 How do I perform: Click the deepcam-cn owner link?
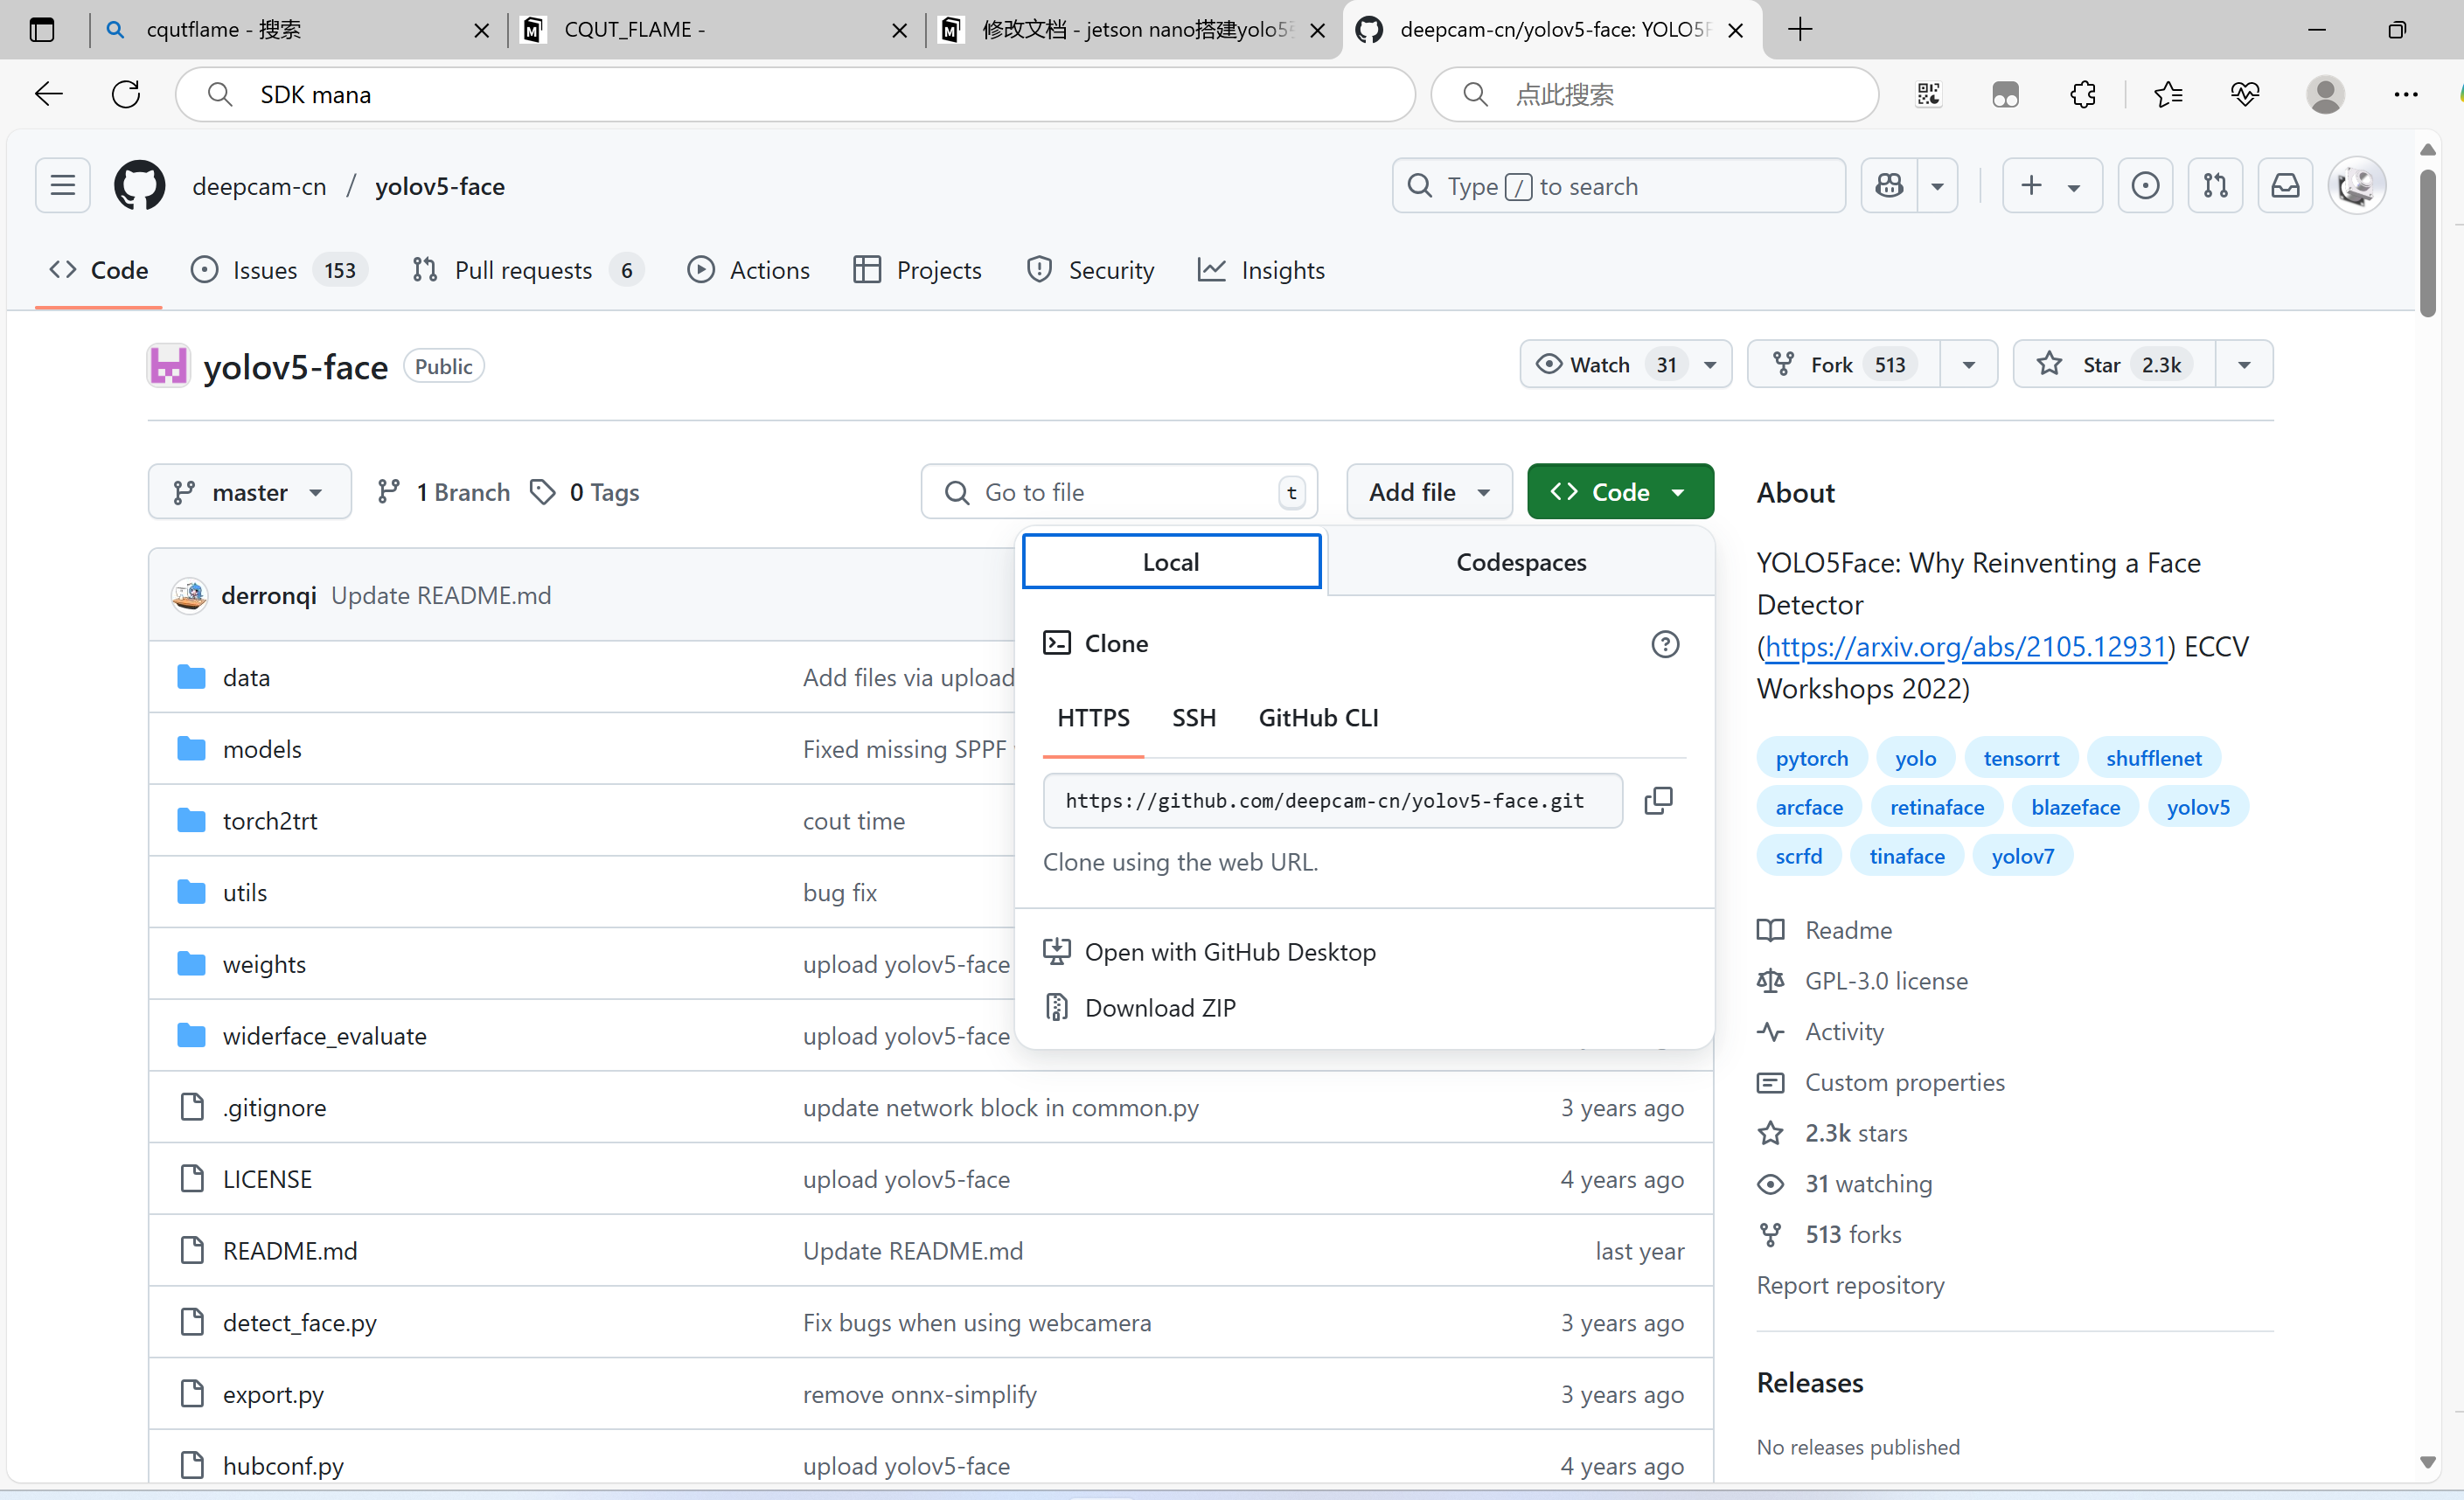click(x=259, y=186)
